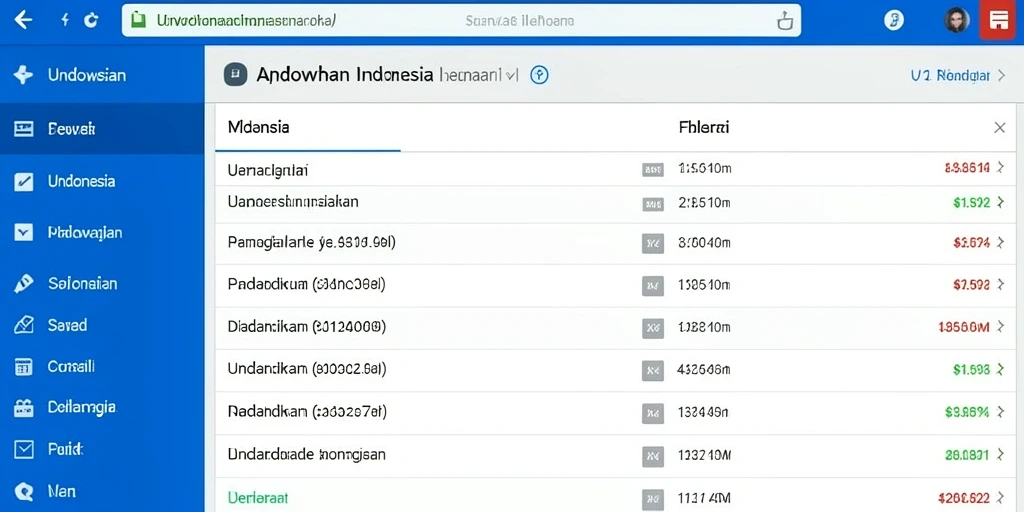Screen dimensions: 1024x512
Task: Go back with the browser back arrow
Action: [23, 20]
